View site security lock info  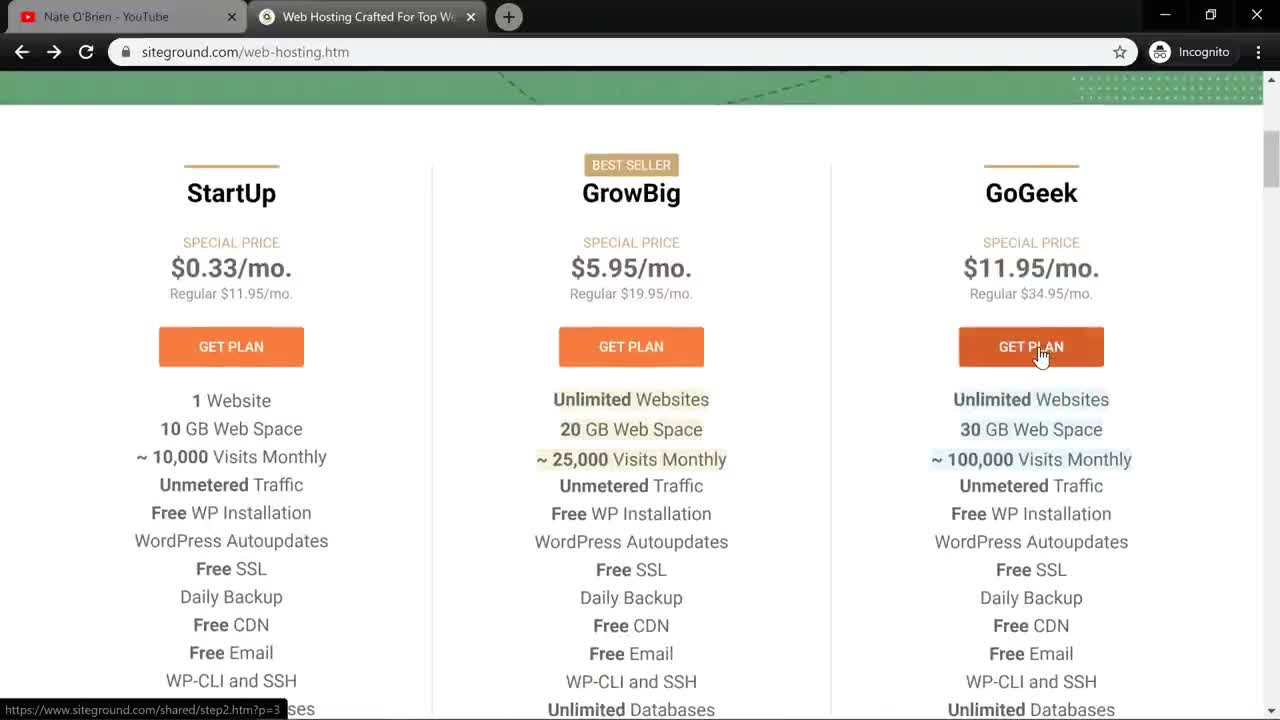point(125,52)
